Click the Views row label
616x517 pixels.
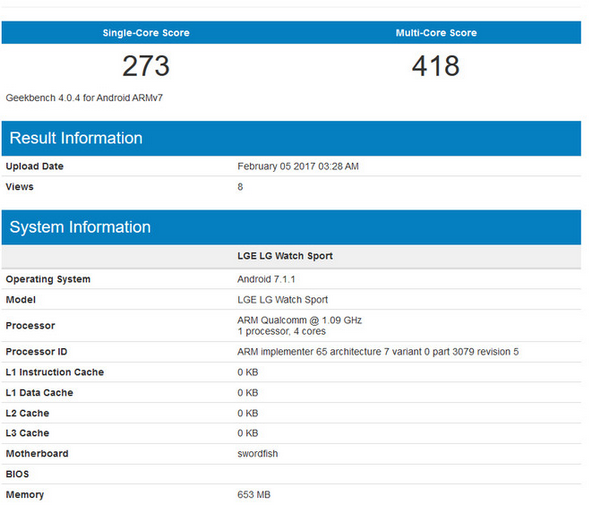click(x=20, y=186)
